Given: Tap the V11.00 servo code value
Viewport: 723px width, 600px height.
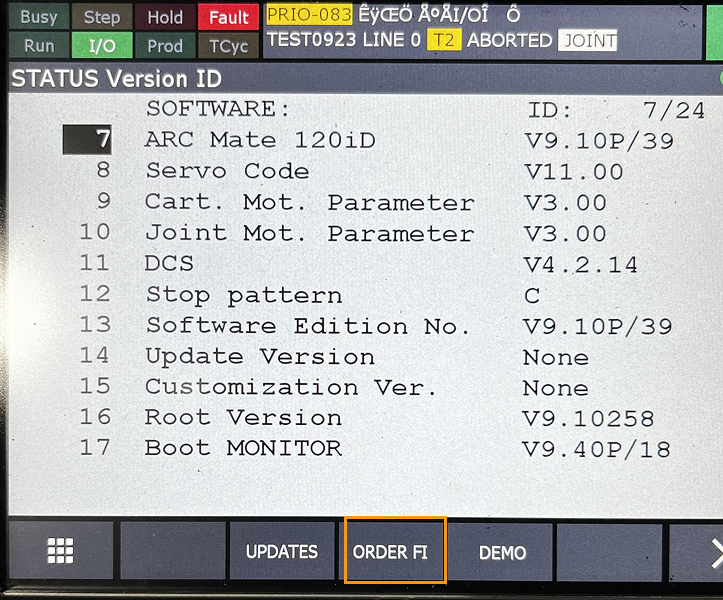Looking at the screenshot, I should [x=574, y=172].
